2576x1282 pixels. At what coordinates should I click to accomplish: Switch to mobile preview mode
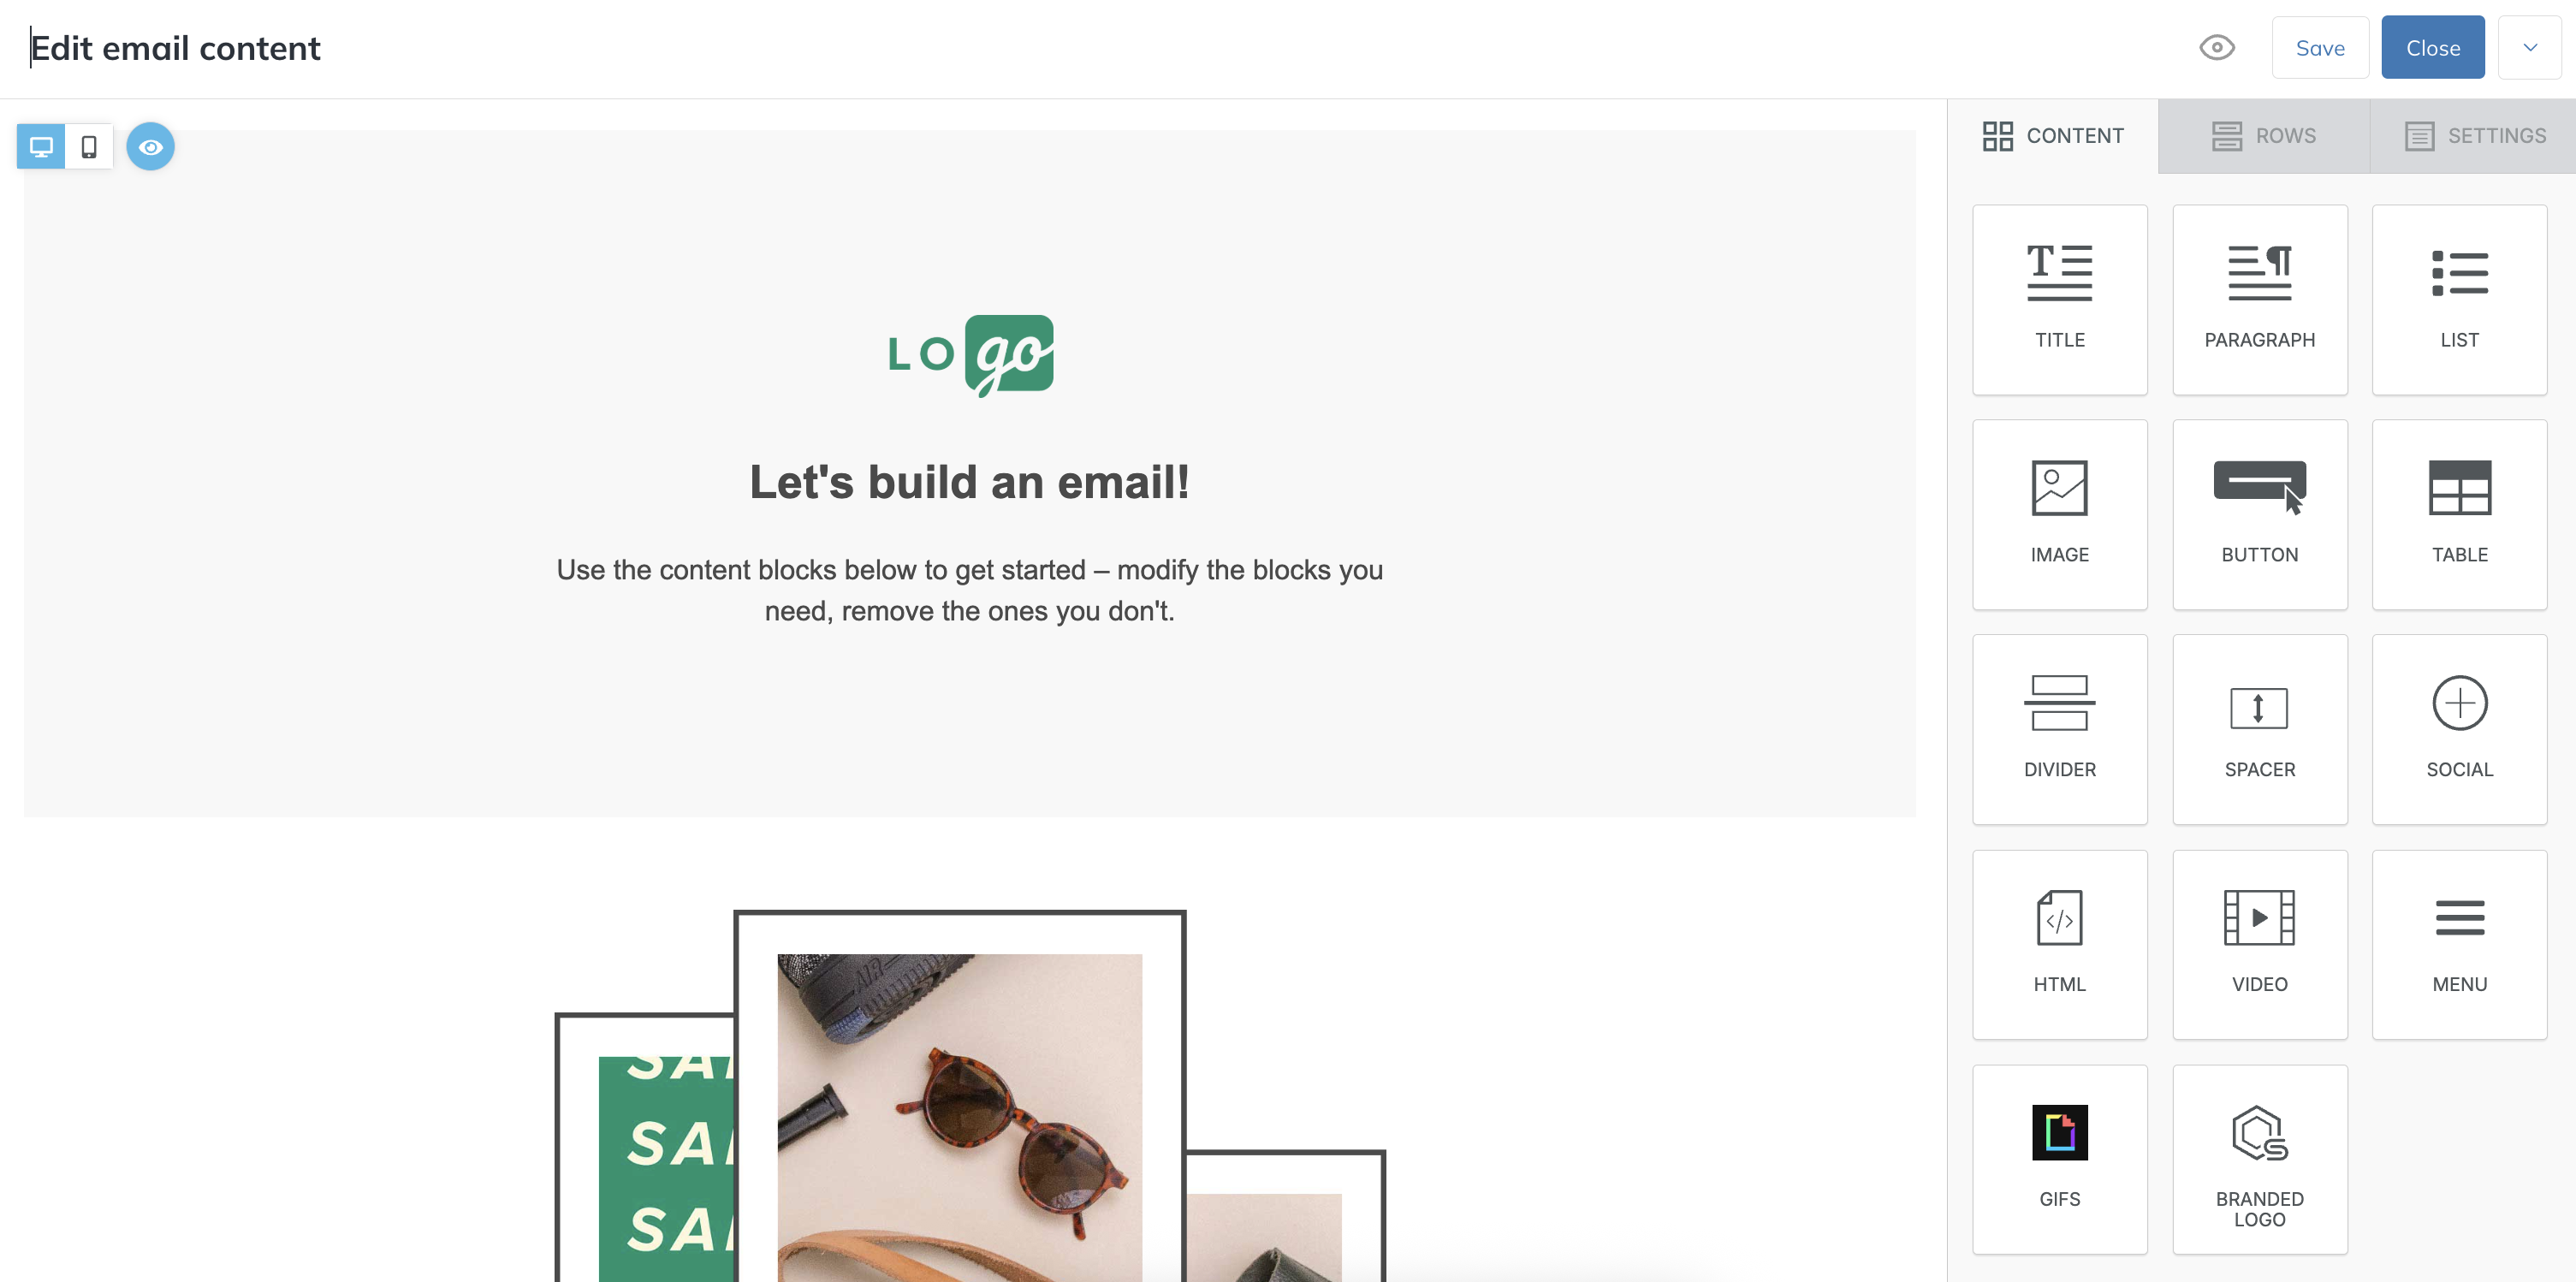[x=89, y=147]
